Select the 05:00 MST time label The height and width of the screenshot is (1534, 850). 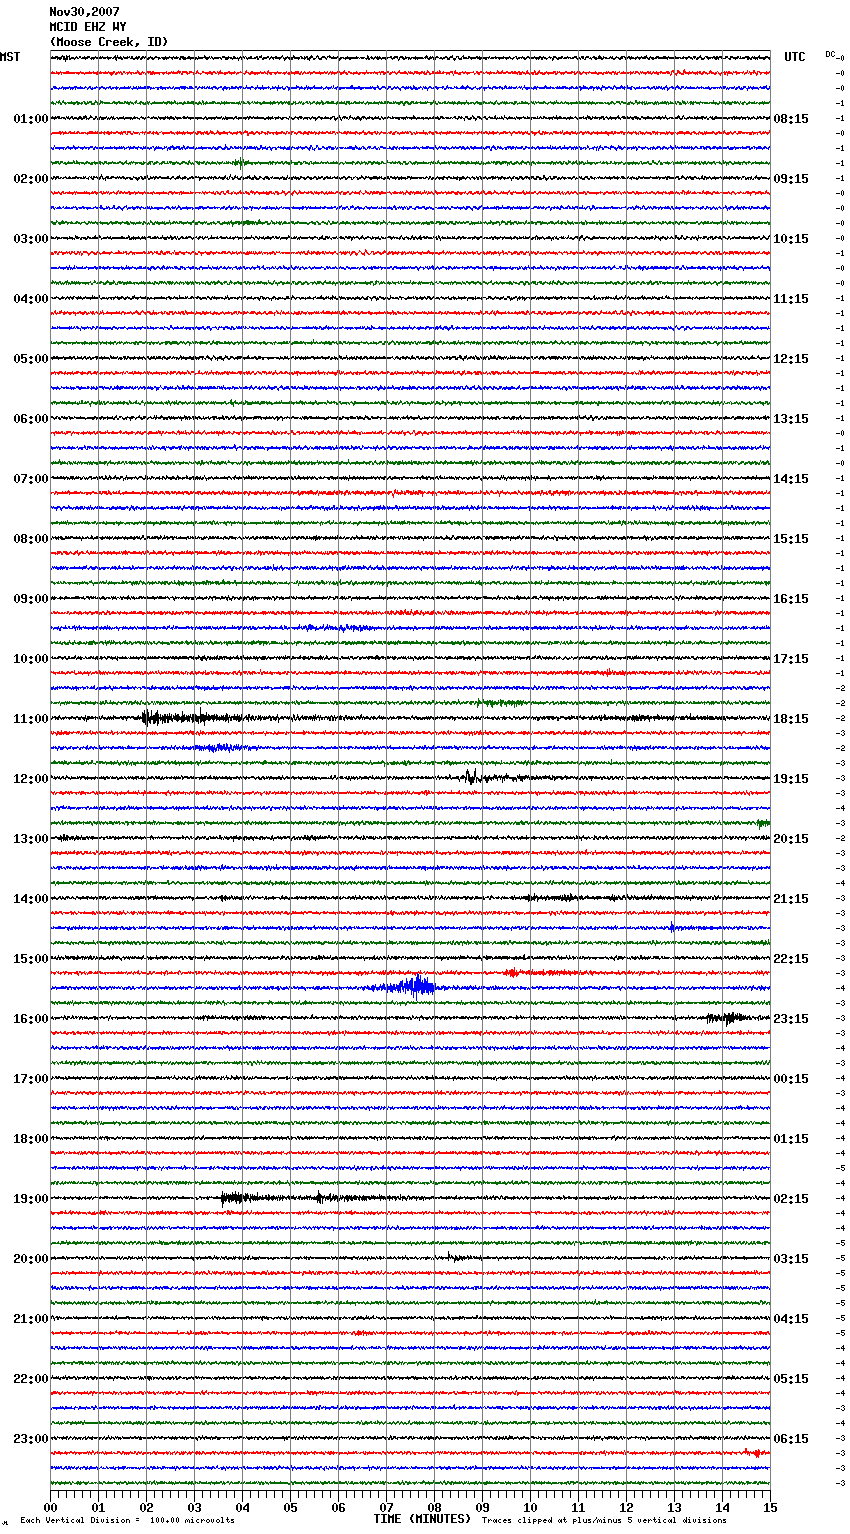[30, 359]
